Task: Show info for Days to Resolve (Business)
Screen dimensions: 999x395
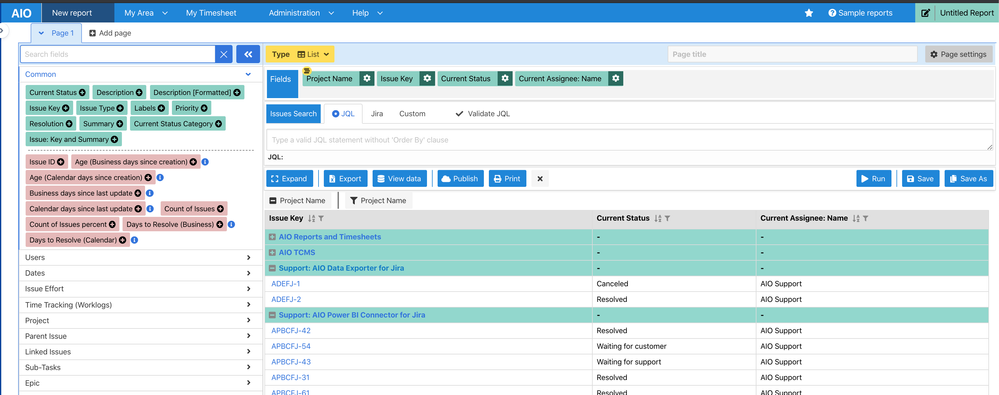Action: click(x=231, y=224)
